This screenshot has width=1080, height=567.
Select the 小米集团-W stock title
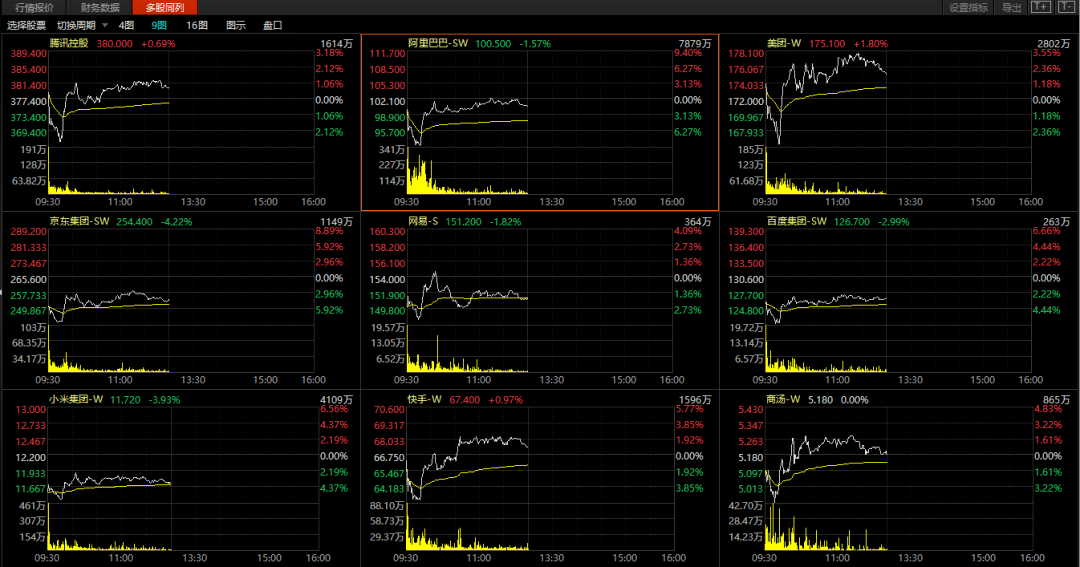click(x=76, y=400)
